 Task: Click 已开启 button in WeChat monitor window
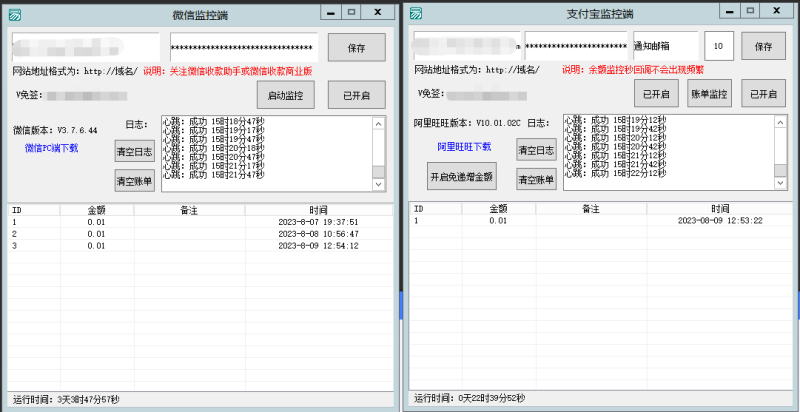[x=357, y=95]
